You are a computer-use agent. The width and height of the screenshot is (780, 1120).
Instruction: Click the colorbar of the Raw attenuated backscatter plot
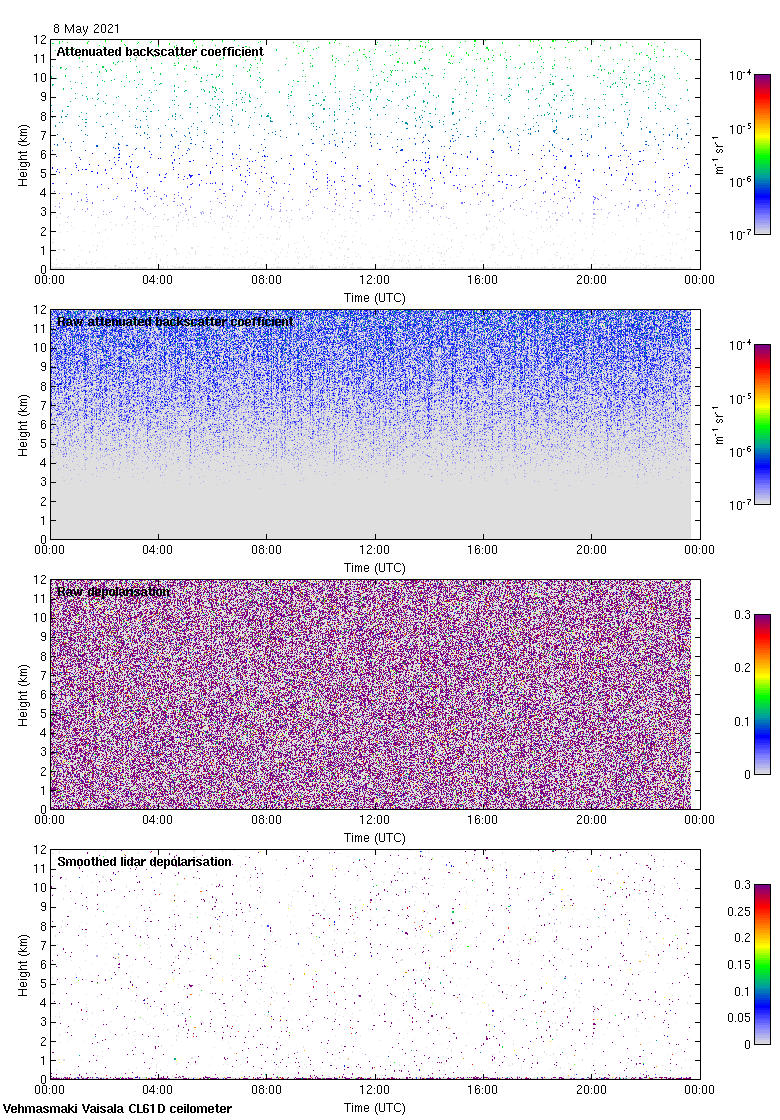point(761,424)
